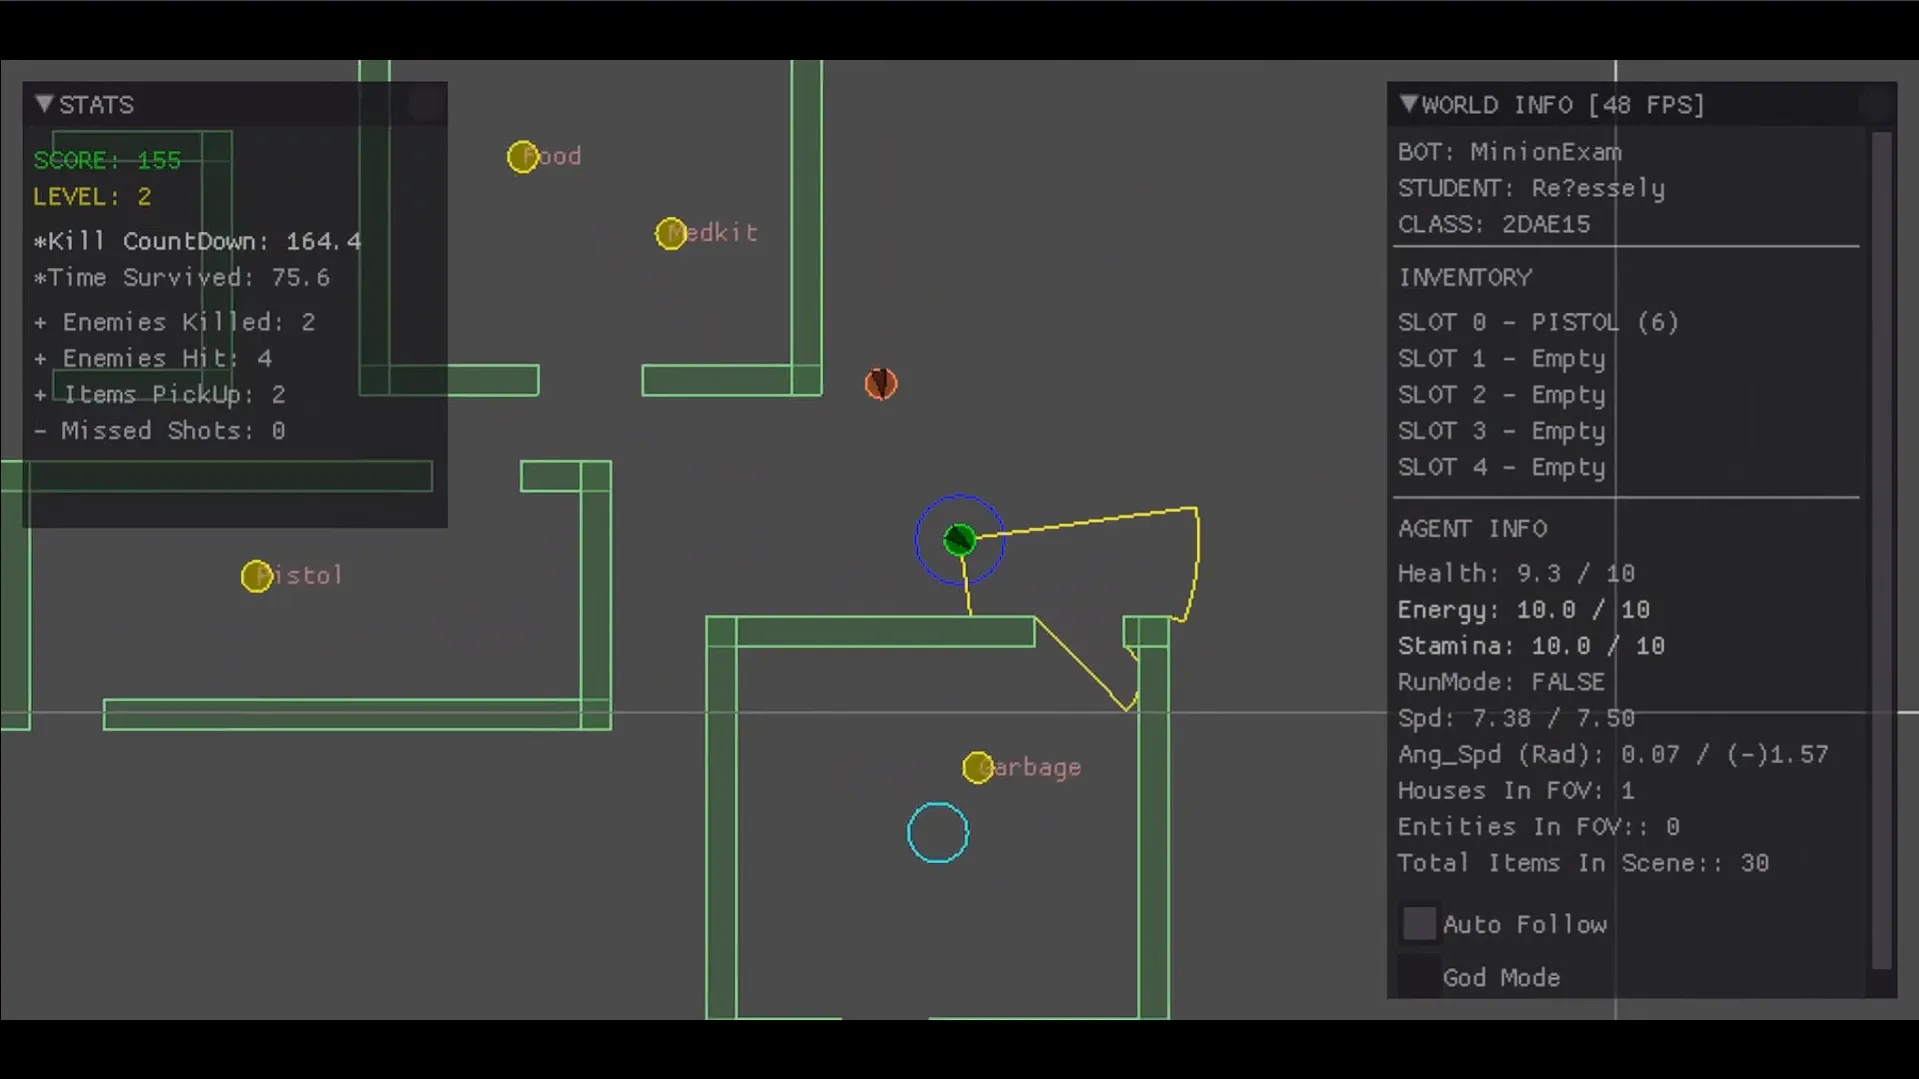Screen dimensions: 1919x1079
Task: Click the yellow Medkit item marker
Action: pos(670,234)
